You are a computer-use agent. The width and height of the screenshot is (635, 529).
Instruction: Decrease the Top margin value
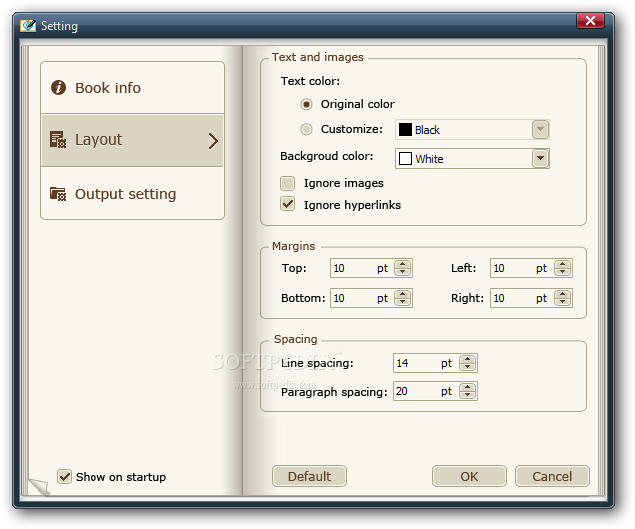pyautogui.click(x=402, y=272)
